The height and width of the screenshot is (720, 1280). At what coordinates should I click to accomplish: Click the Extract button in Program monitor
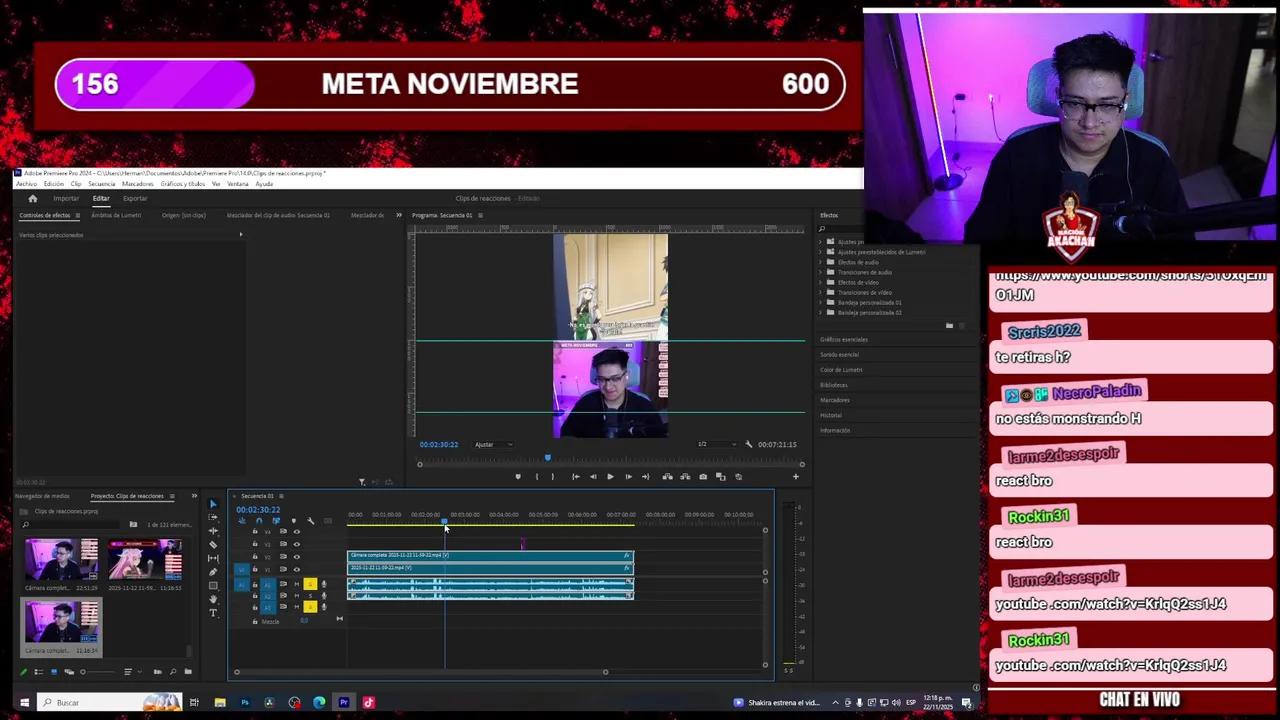pyautogui.click(x=685, y=476)
